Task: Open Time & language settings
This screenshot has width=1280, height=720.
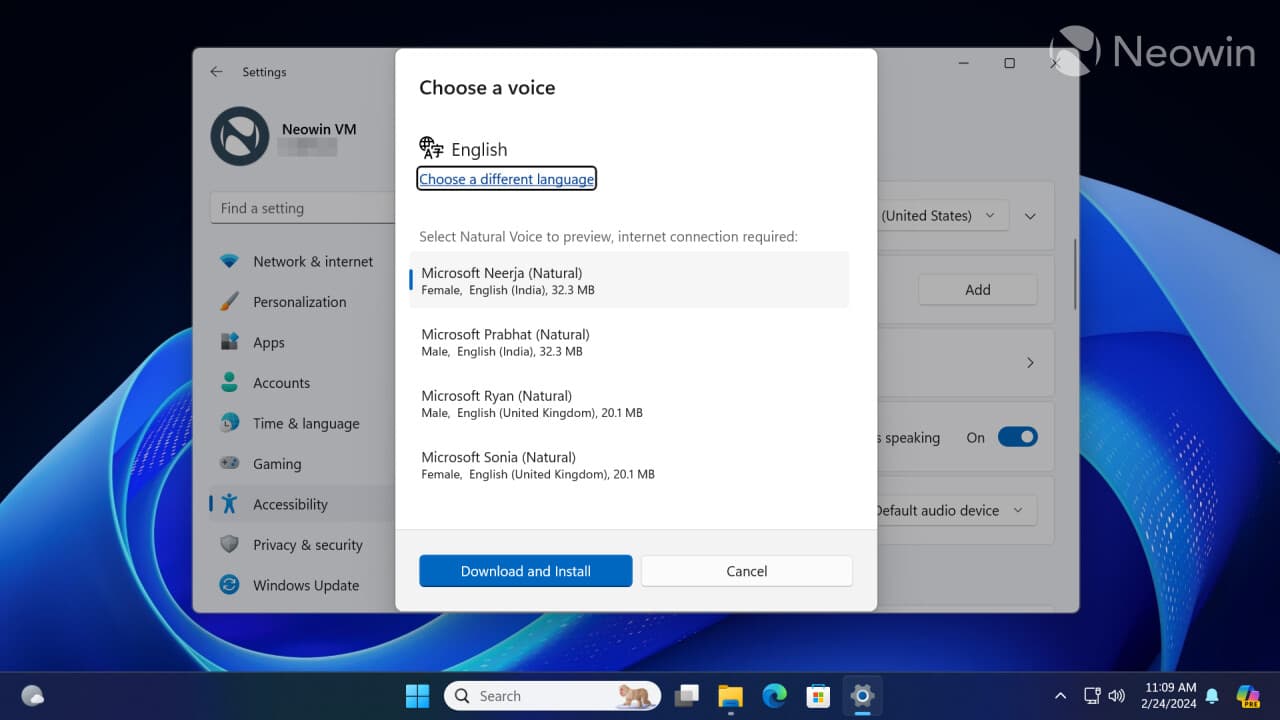Action: 306,423
